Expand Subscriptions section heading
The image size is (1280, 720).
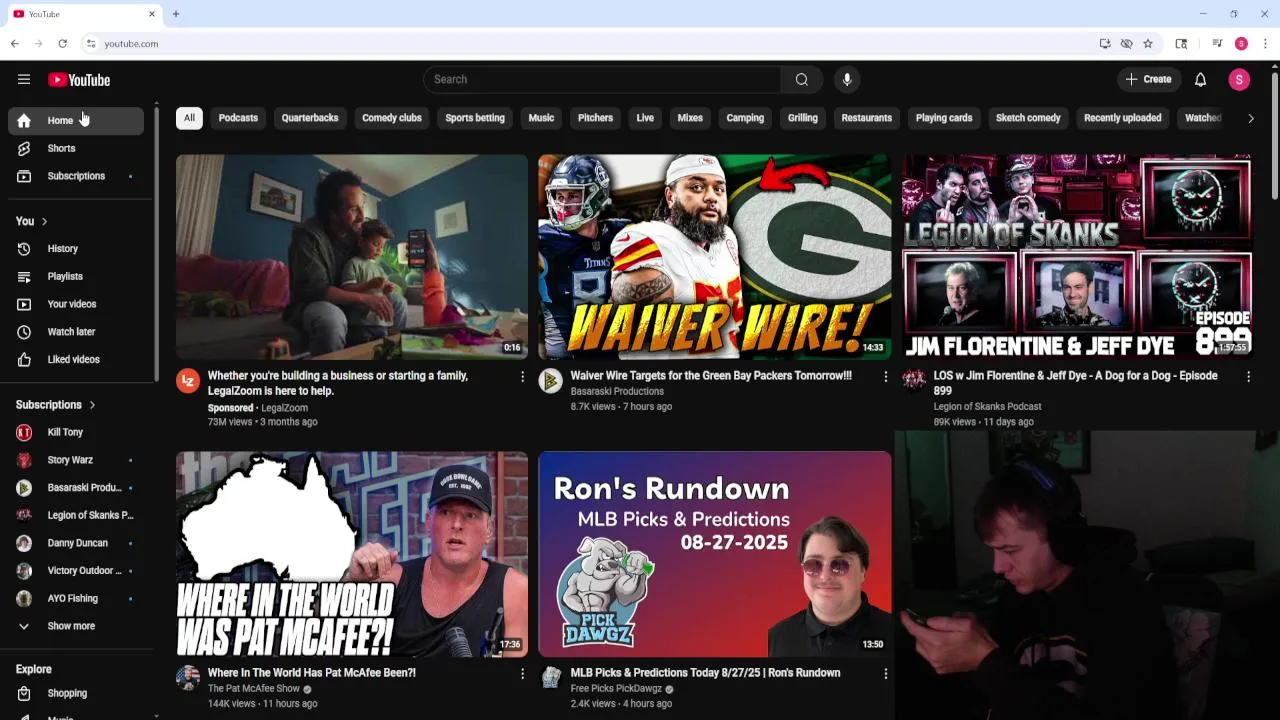tap(56, 405)
